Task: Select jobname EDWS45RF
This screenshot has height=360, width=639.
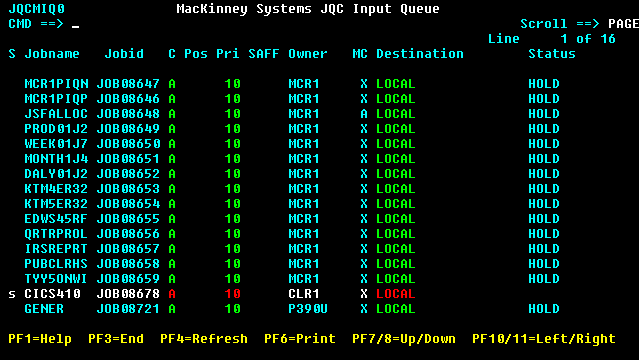Action: (56, 219)
